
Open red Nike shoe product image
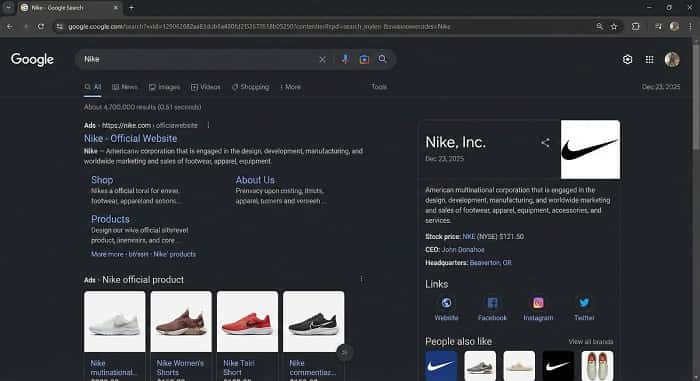(247, 322)
